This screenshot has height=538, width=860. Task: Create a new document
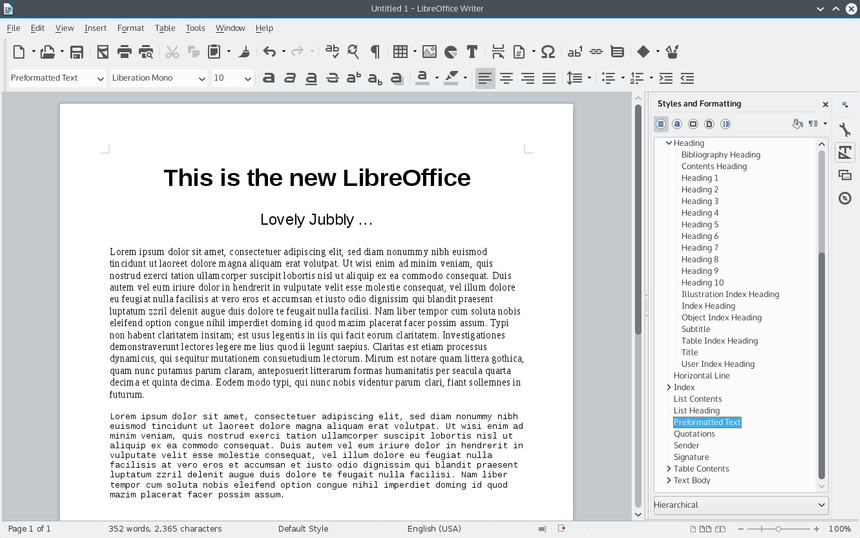coord(19,52)
